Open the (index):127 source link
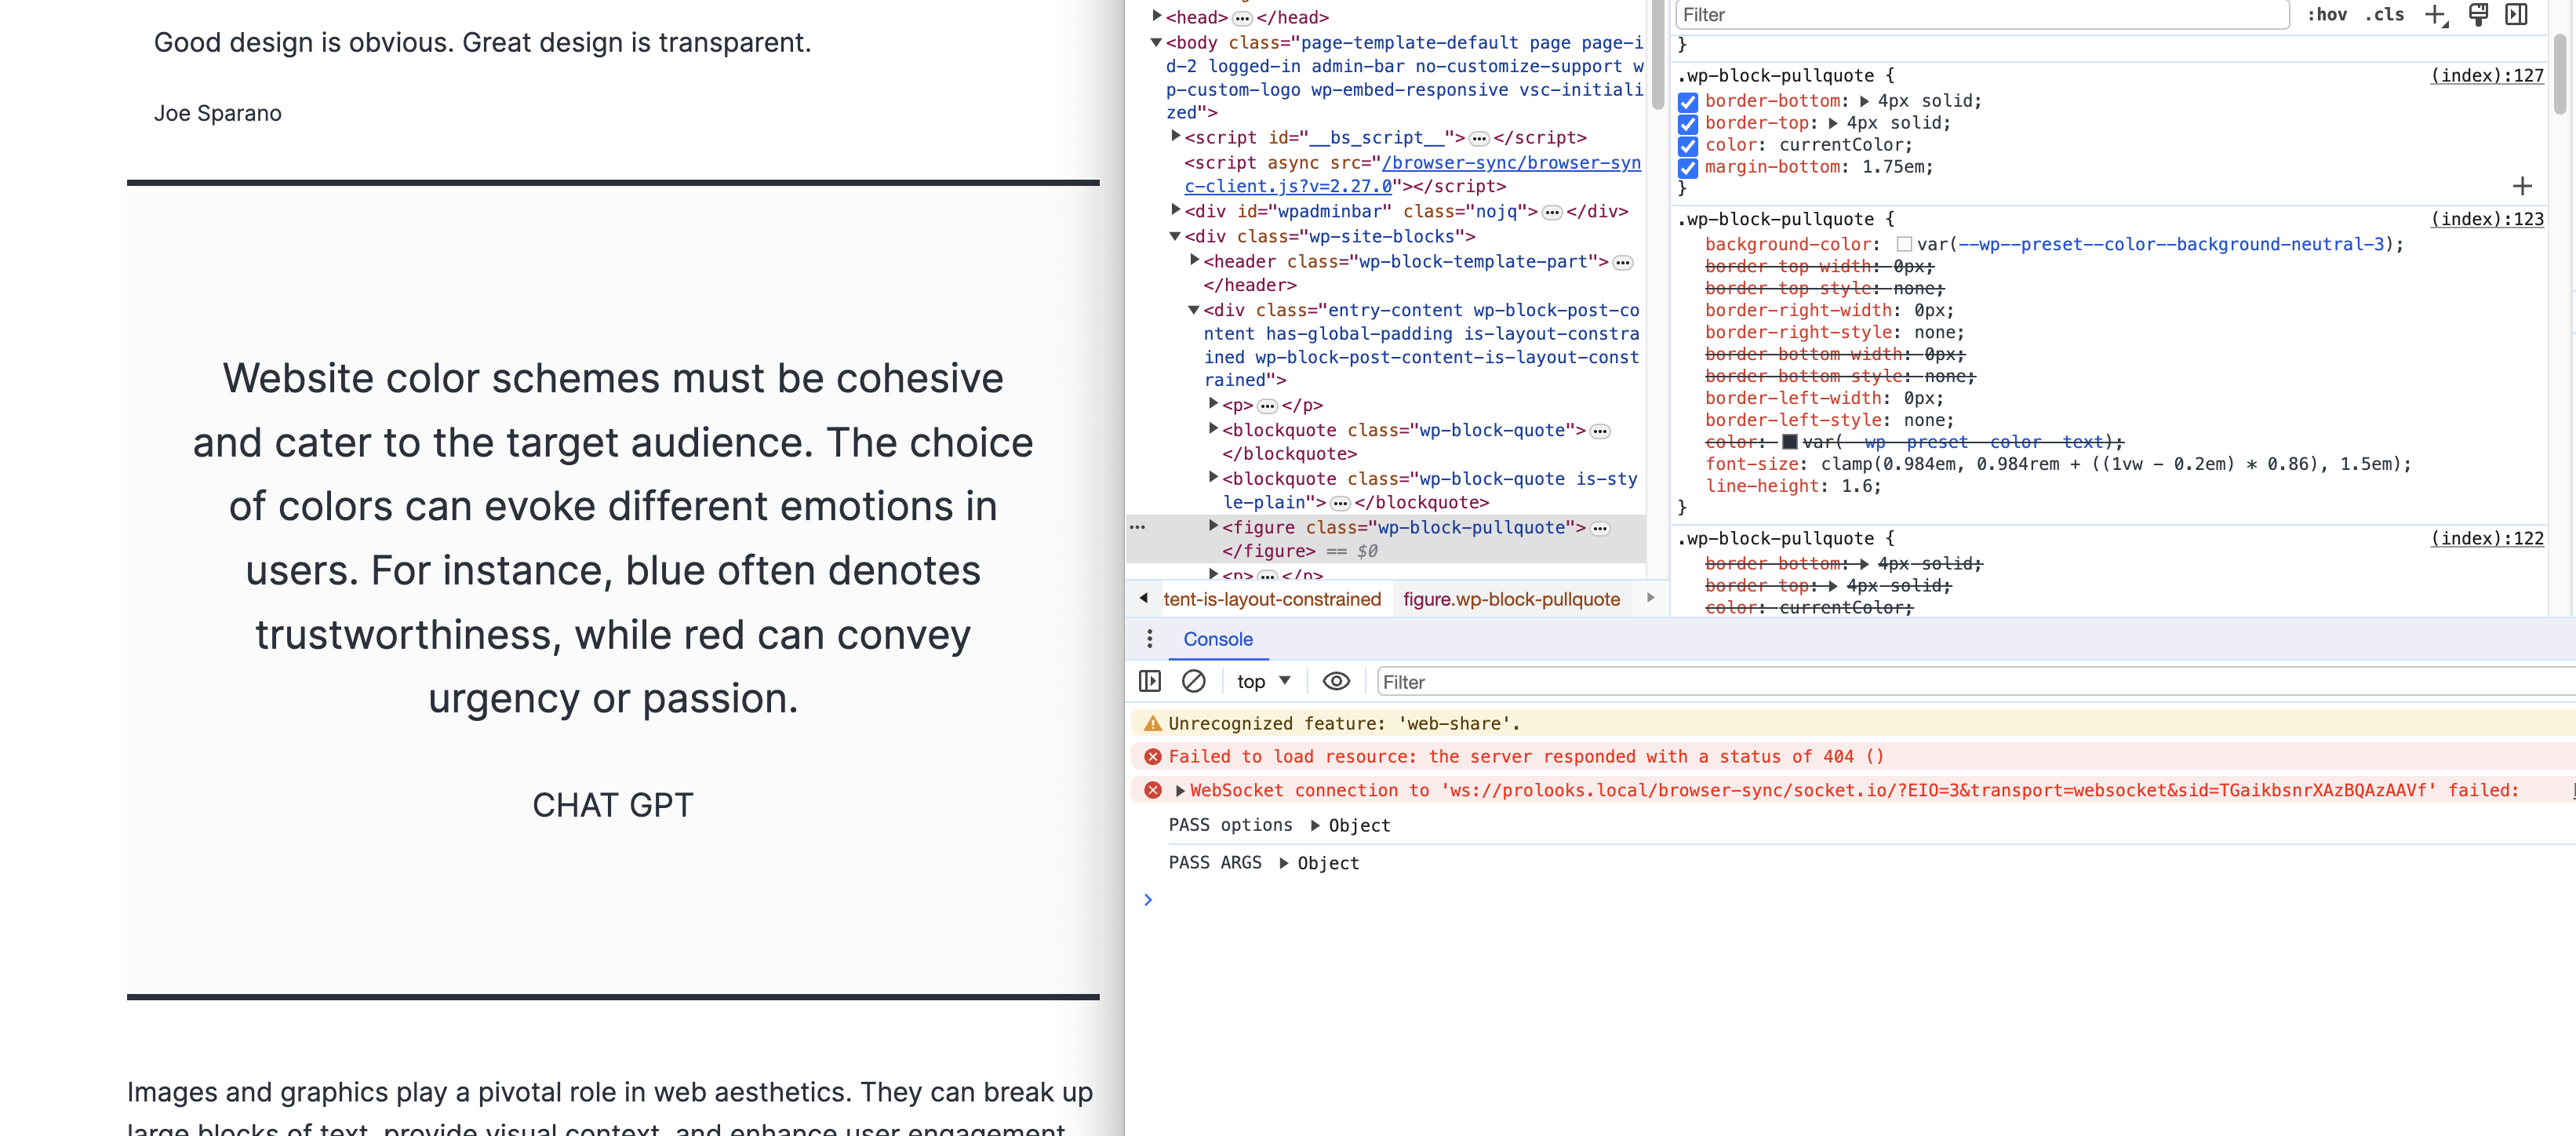 [x=2486, y=75]
